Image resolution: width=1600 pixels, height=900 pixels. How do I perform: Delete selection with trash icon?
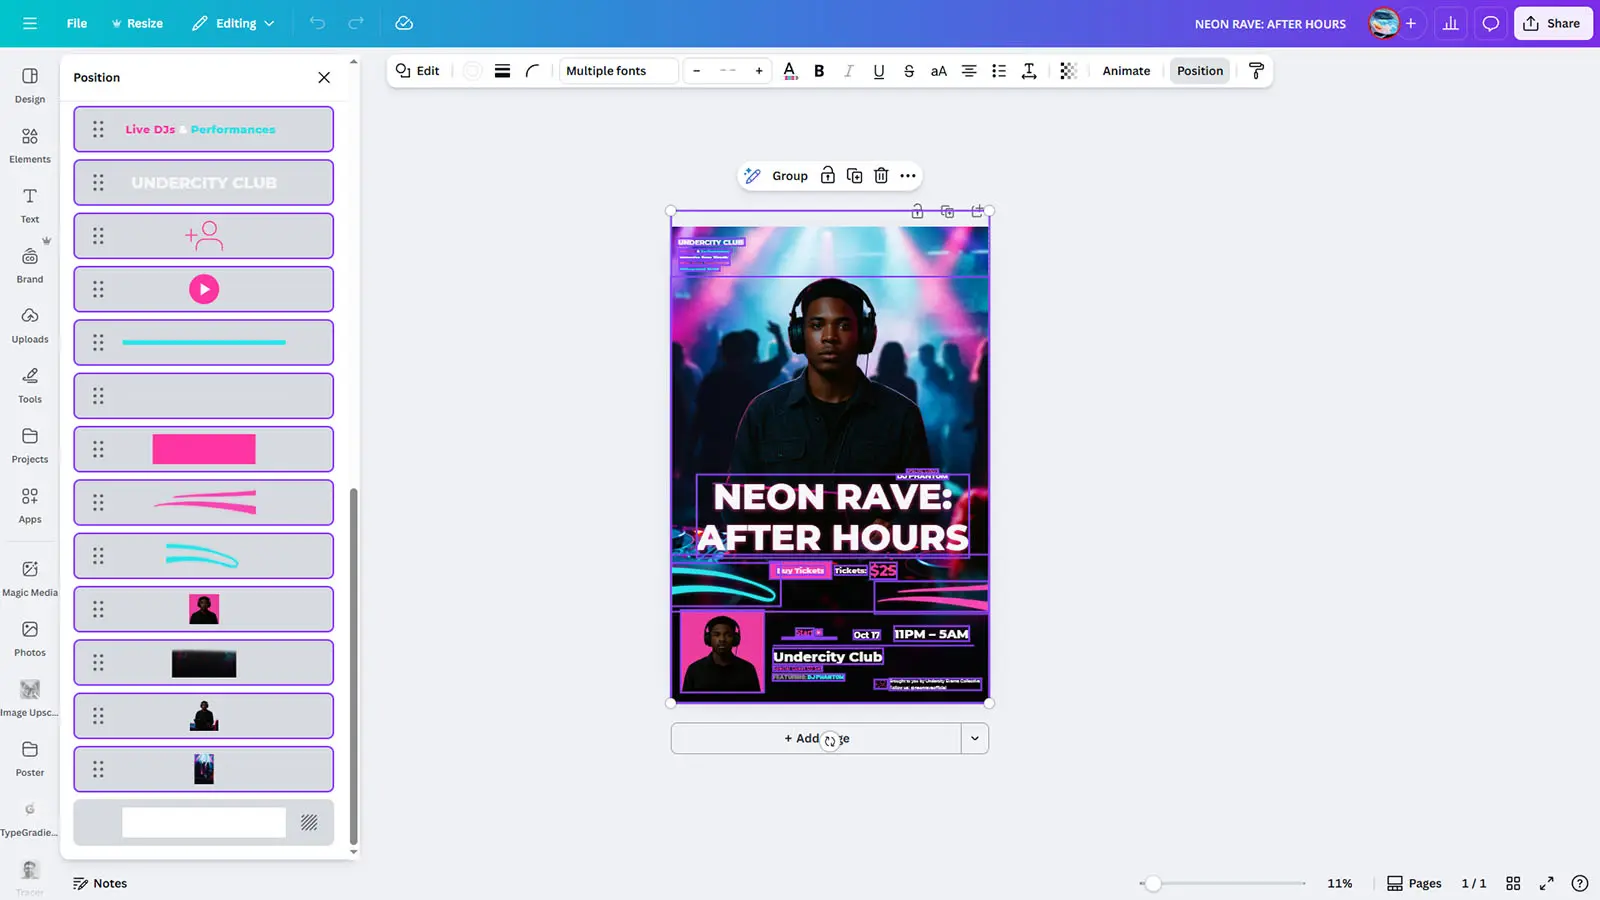coord(881,176)
